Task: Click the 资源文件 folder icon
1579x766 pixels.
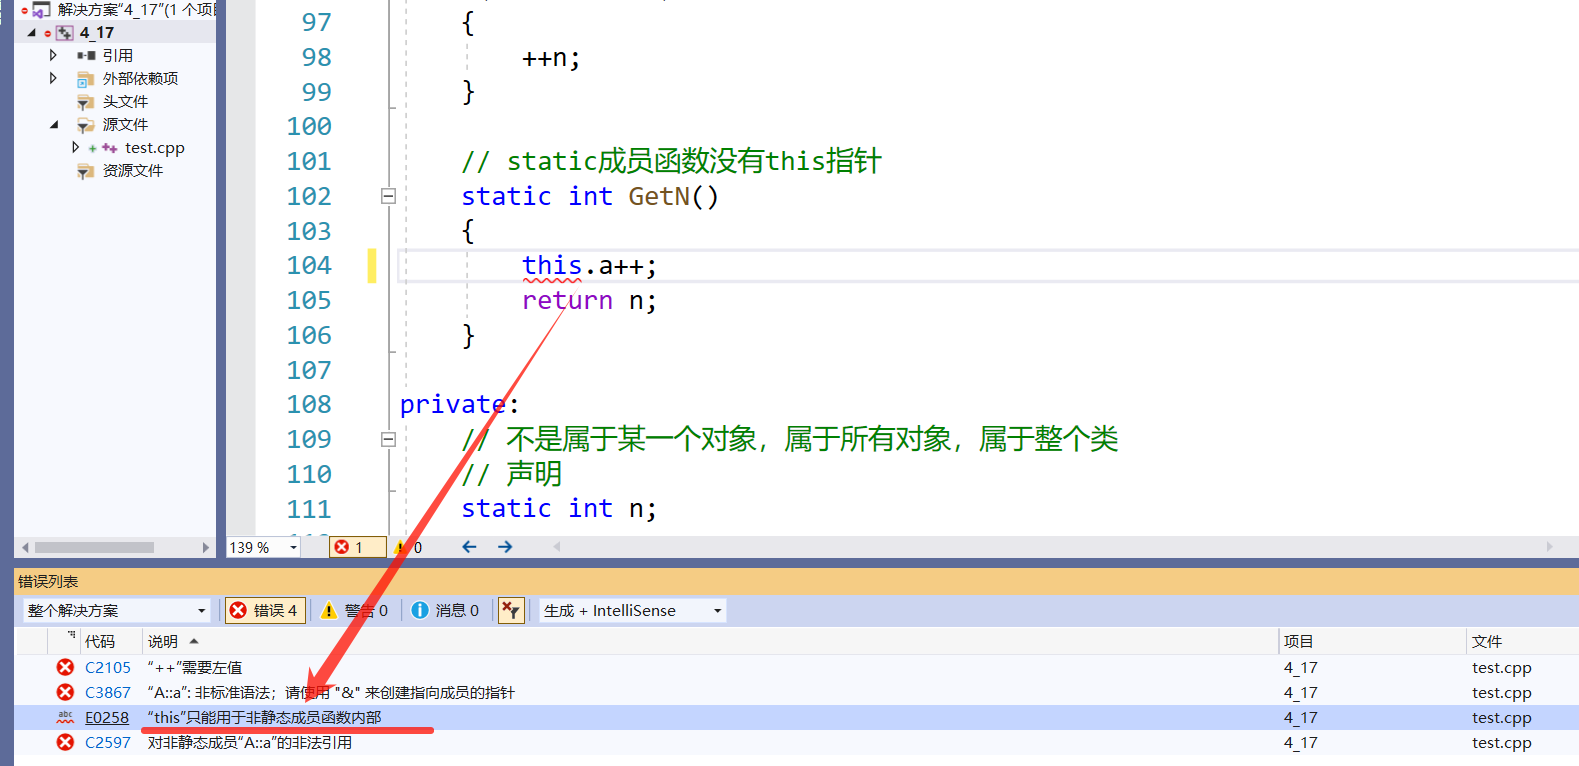Action: [86, 171]
